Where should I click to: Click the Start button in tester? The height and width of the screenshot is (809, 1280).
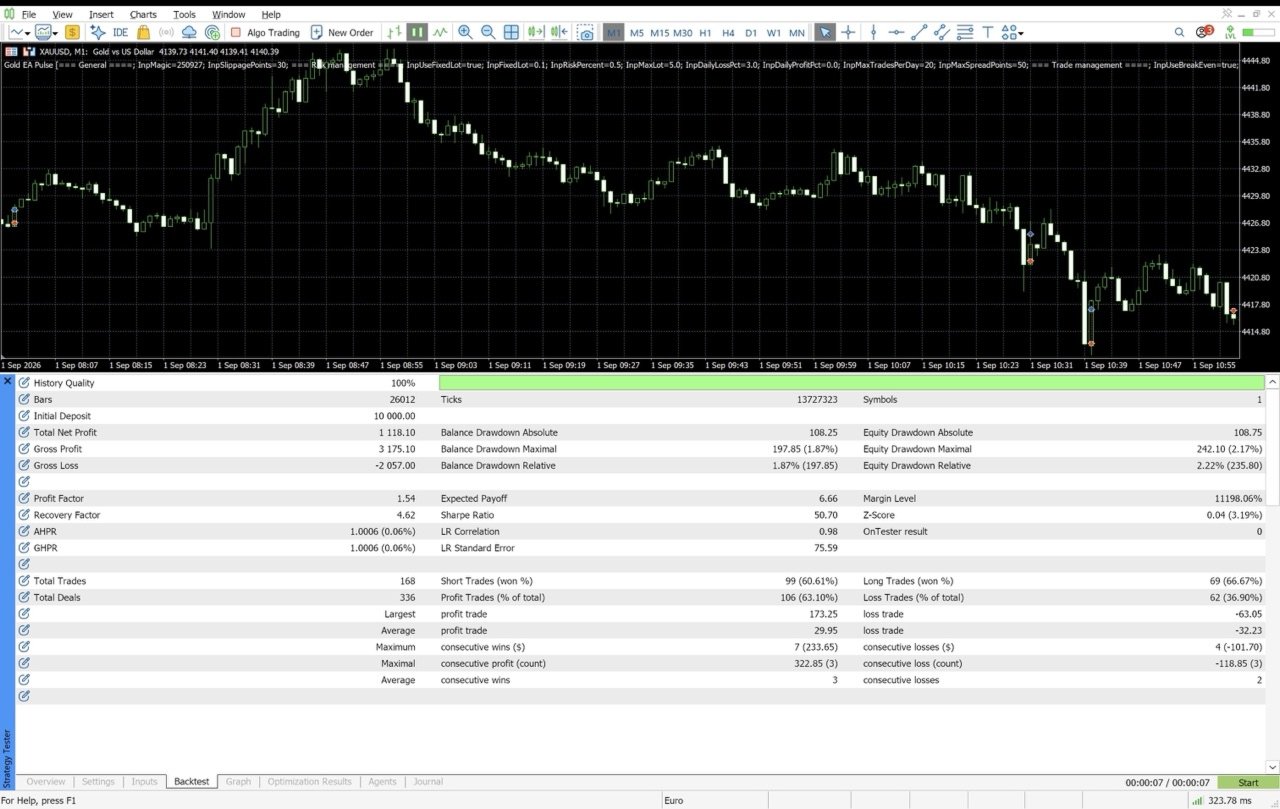click(1248, 782)
